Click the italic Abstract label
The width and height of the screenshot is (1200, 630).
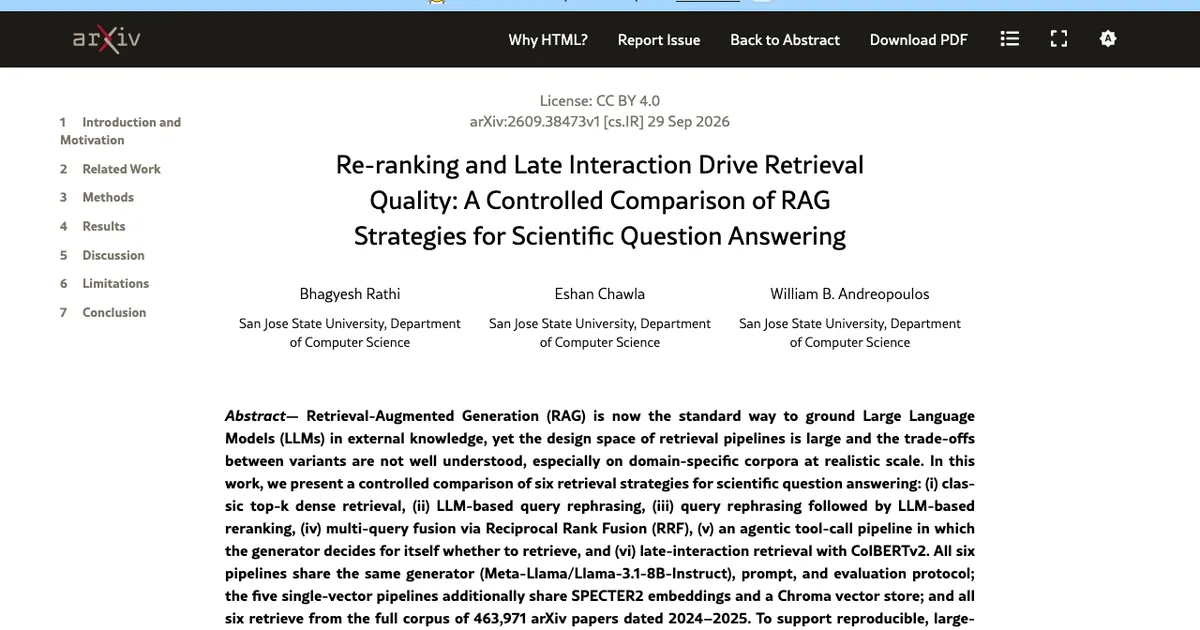(255, 416)
